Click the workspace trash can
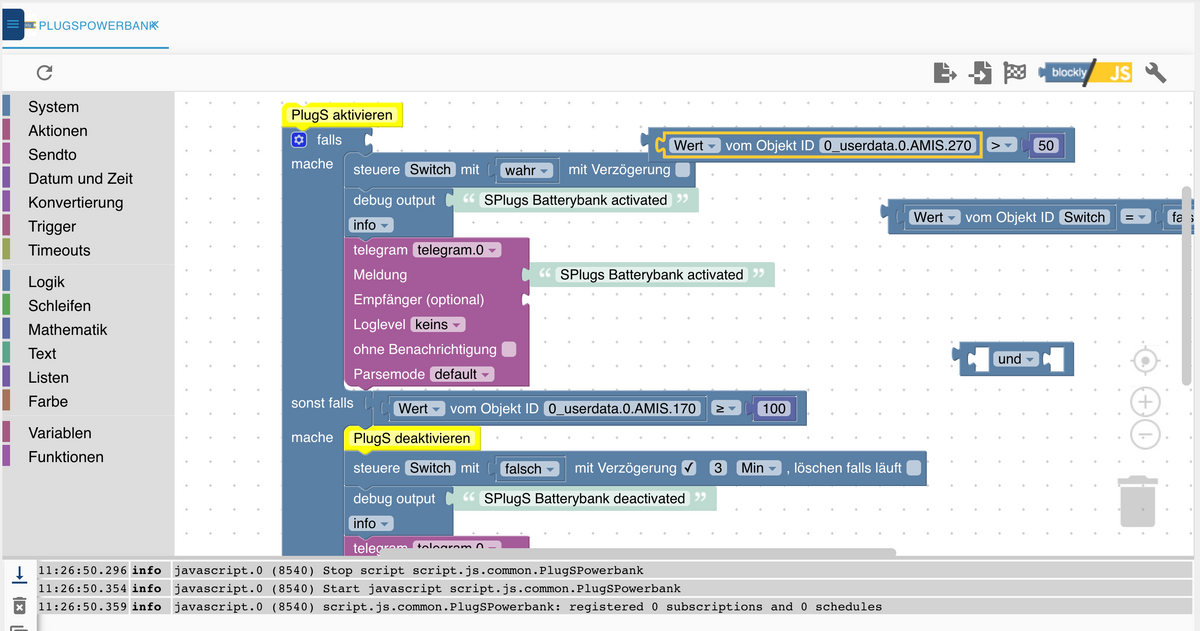 point(1138,500)
